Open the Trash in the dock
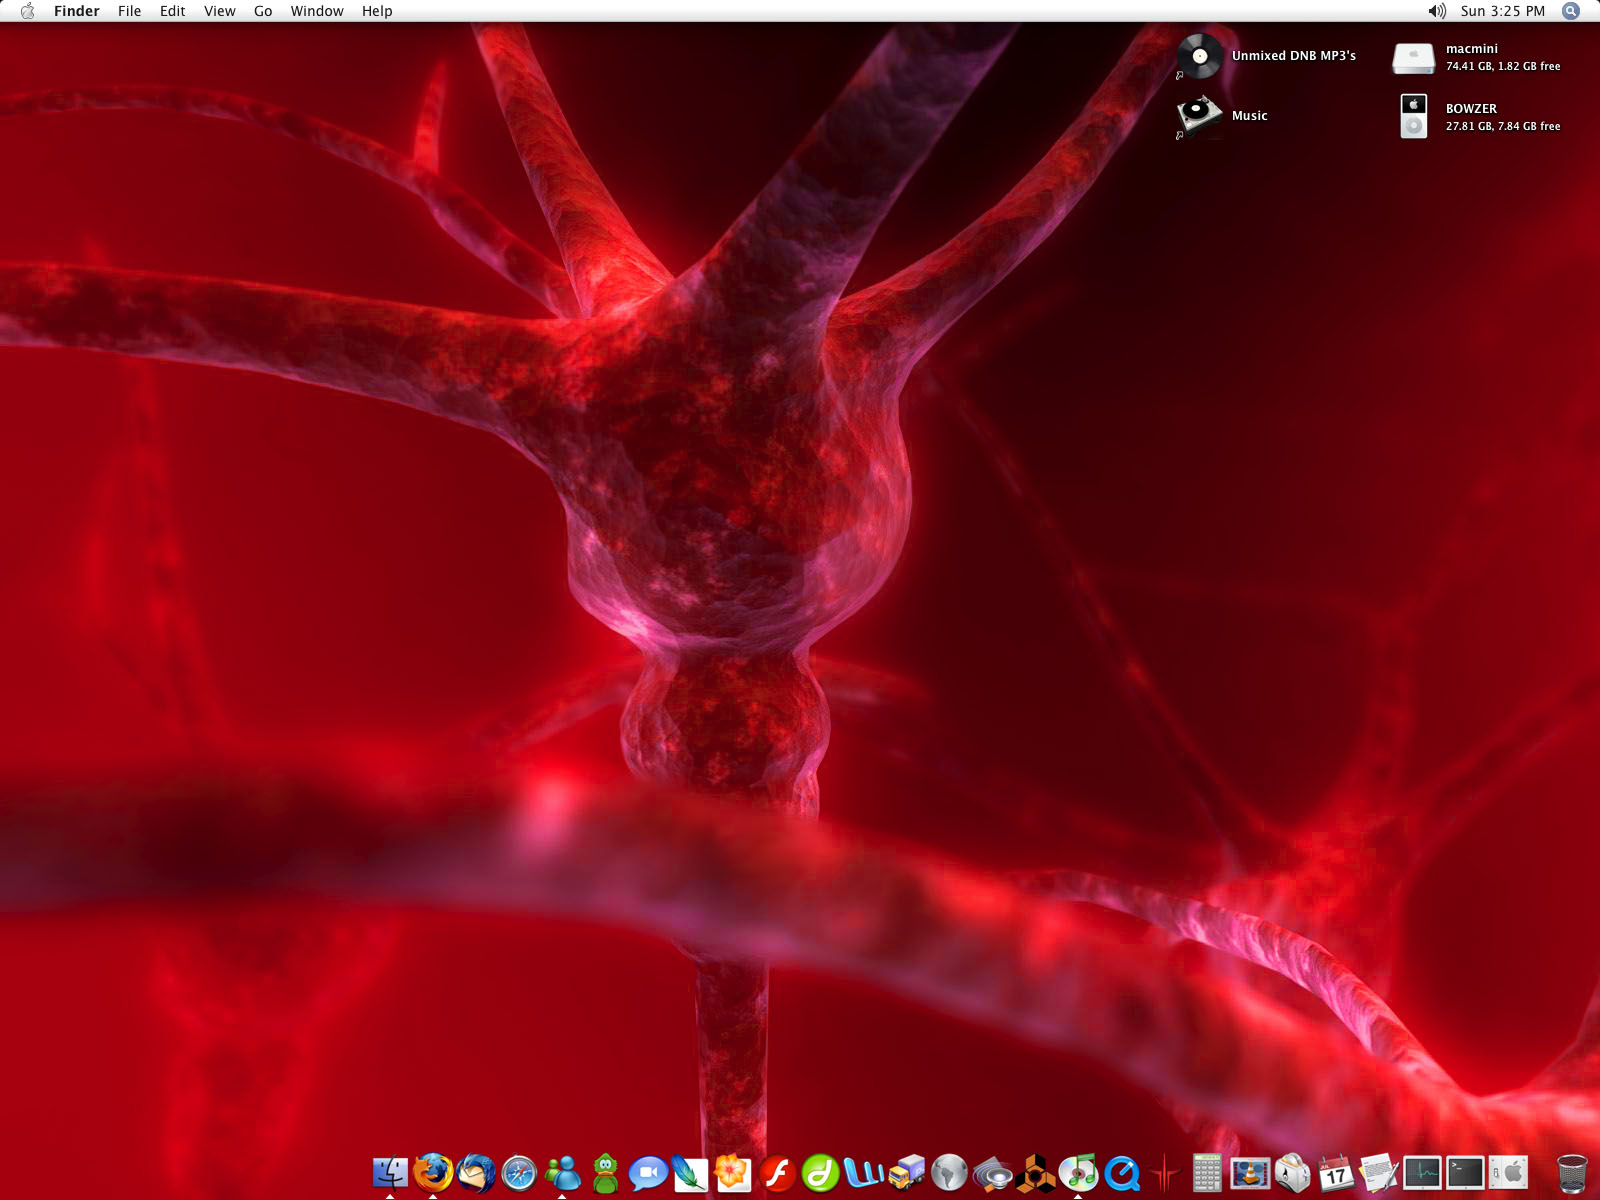The width and height of the screenshot is (1600, 1200). (x=1572, y=1172)
